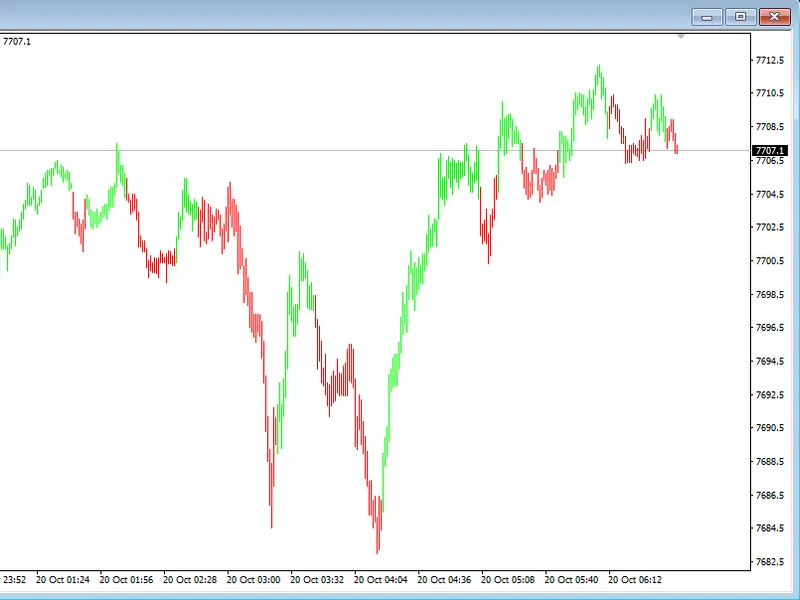Click the 7682.5 price scale label
The image size is (800, 600).
tap(770, 562)
